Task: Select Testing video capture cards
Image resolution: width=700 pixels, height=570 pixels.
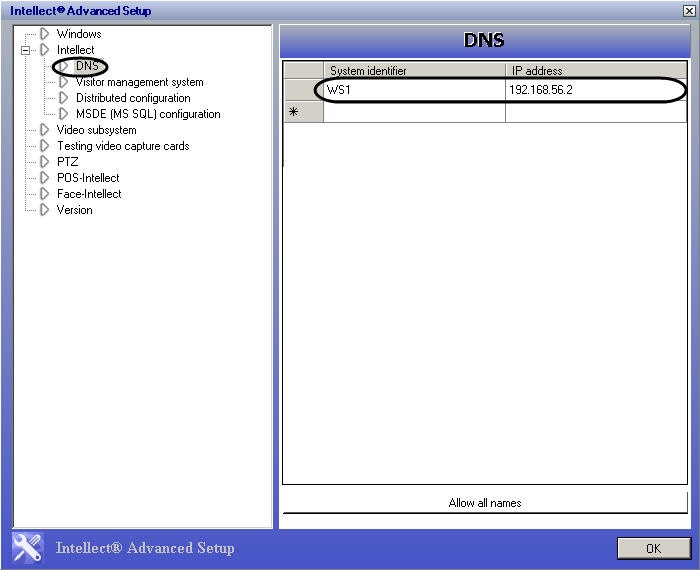Action: pyautogui.click(x=123, y=146)
